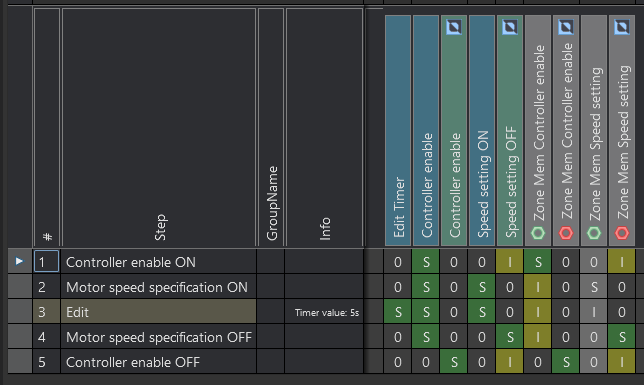Click the step number 1 field

(x=46, y=261)
